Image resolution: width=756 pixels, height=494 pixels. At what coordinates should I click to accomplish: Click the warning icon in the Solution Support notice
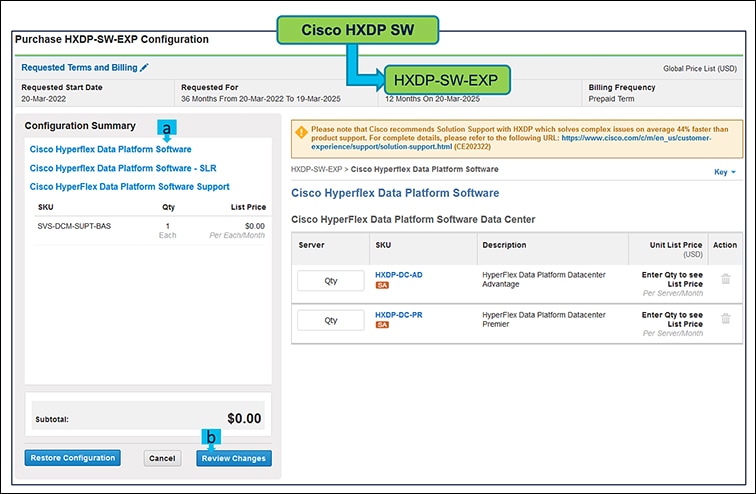[300, 130]
